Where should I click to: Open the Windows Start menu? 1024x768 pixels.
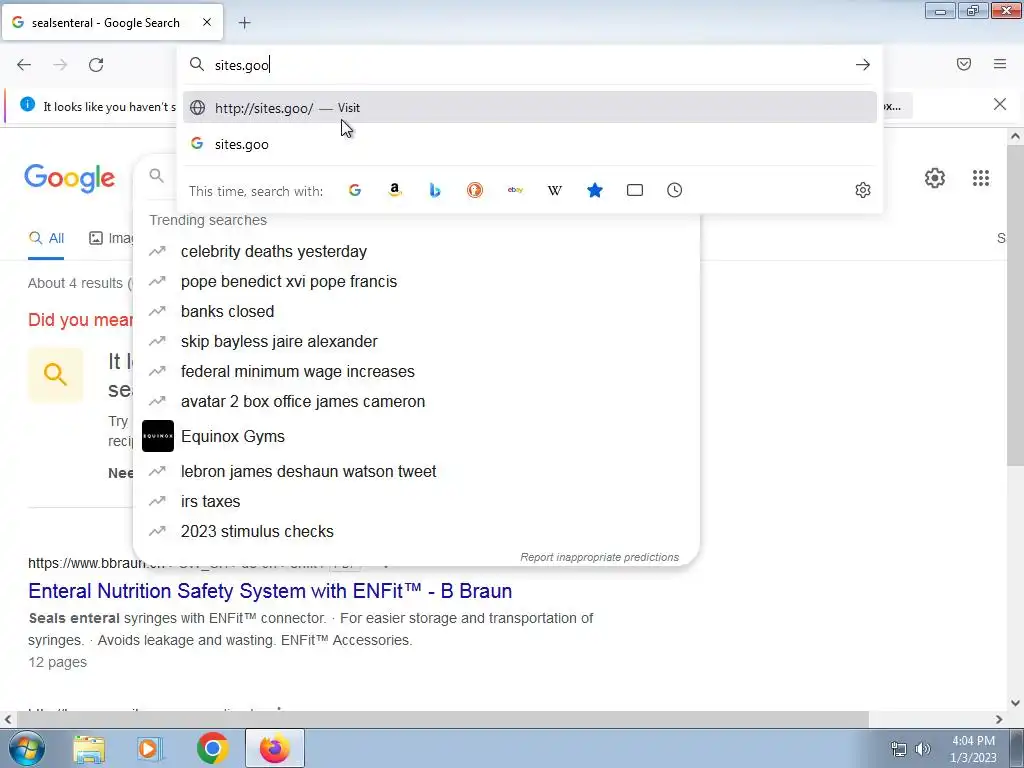tap(27, 748)
